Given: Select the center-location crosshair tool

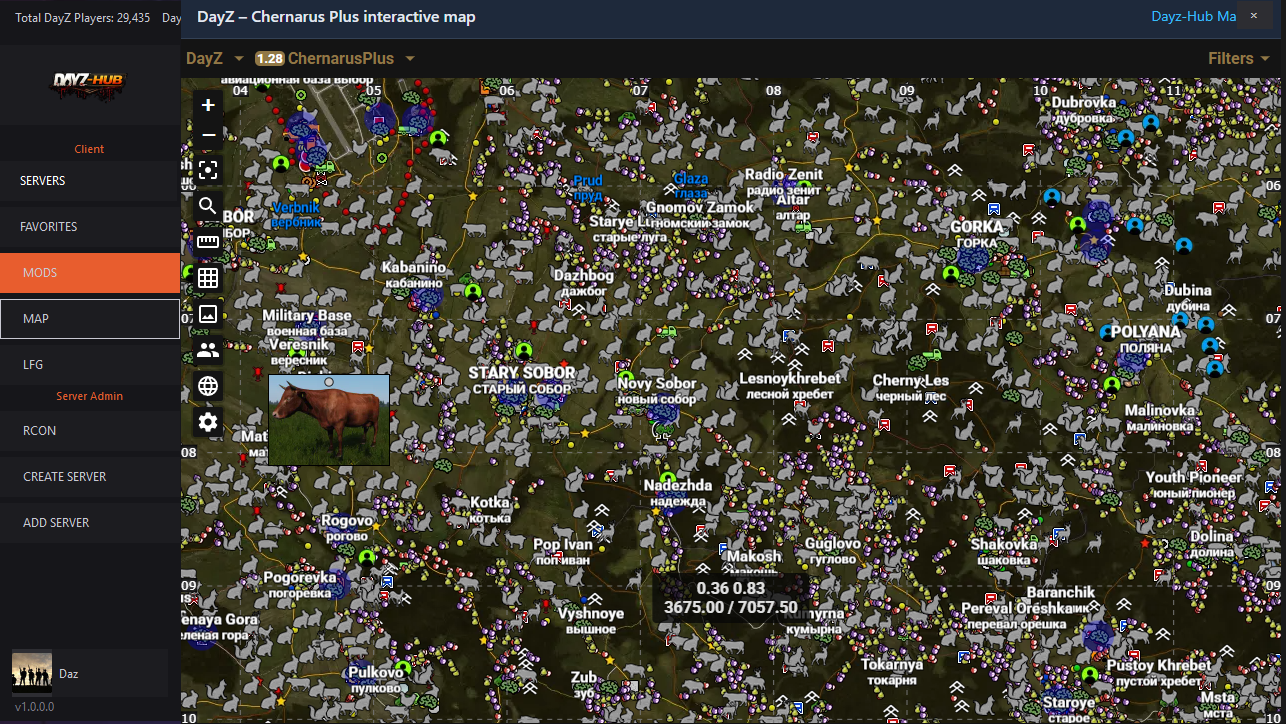Looking at the screenshot, I should pos(207,169).
